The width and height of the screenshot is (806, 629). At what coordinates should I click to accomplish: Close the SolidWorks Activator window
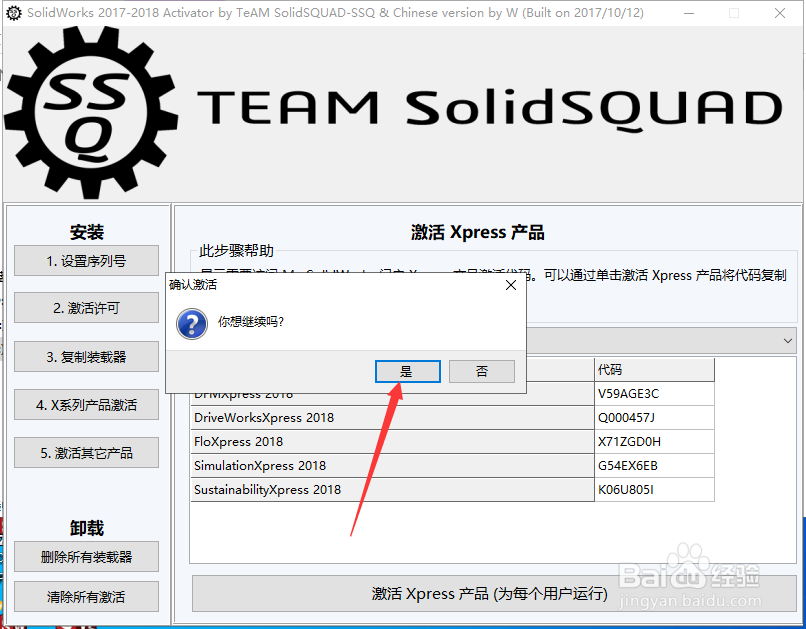point(780,13)
